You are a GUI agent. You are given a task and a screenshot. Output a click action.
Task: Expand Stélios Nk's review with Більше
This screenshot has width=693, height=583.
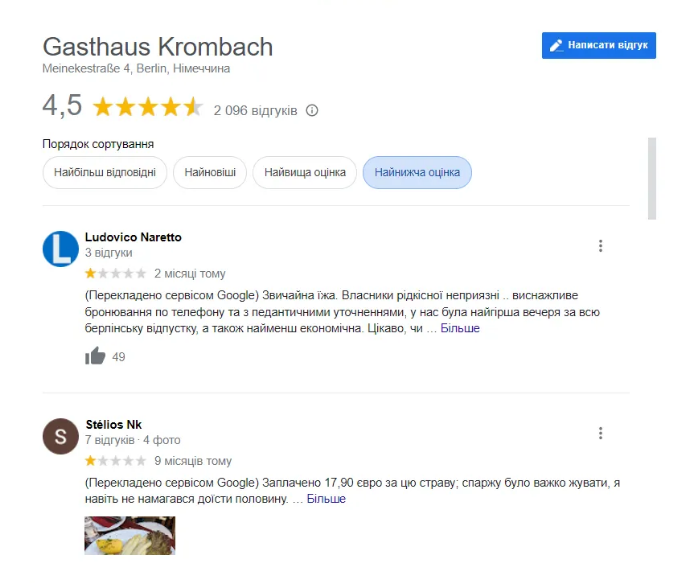click(326, 499)
